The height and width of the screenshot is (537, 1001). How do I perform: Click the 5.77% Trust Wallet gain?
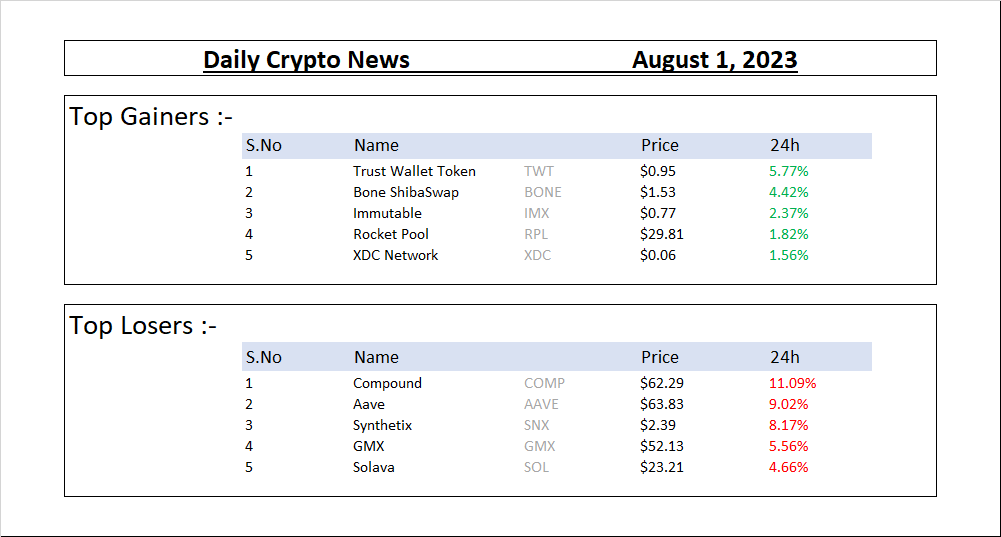(788, 171)
